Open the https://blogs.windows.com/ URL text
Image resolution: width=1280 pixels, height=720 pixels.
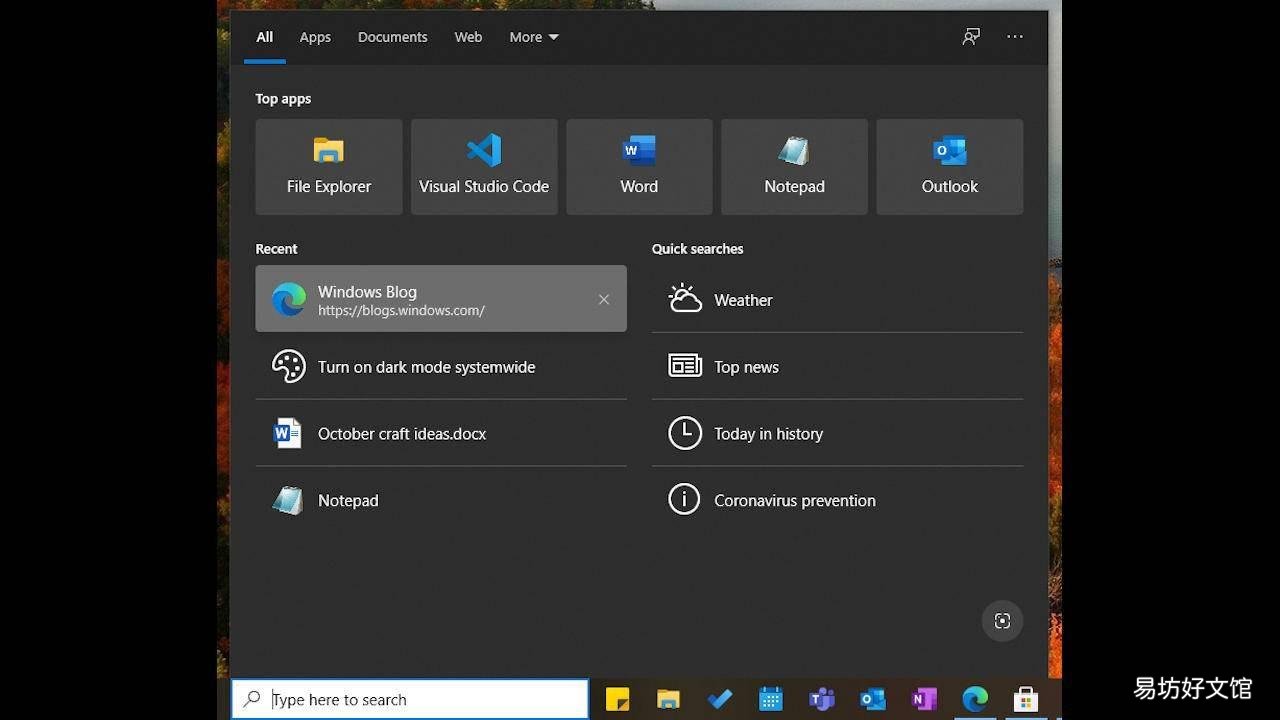[x=401, y=311]
